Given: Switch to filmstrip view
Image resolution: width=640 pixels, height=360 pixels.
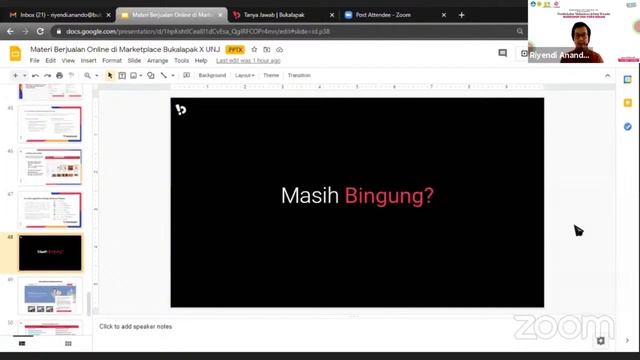Looking at the screenshot, I should (22, 344).
